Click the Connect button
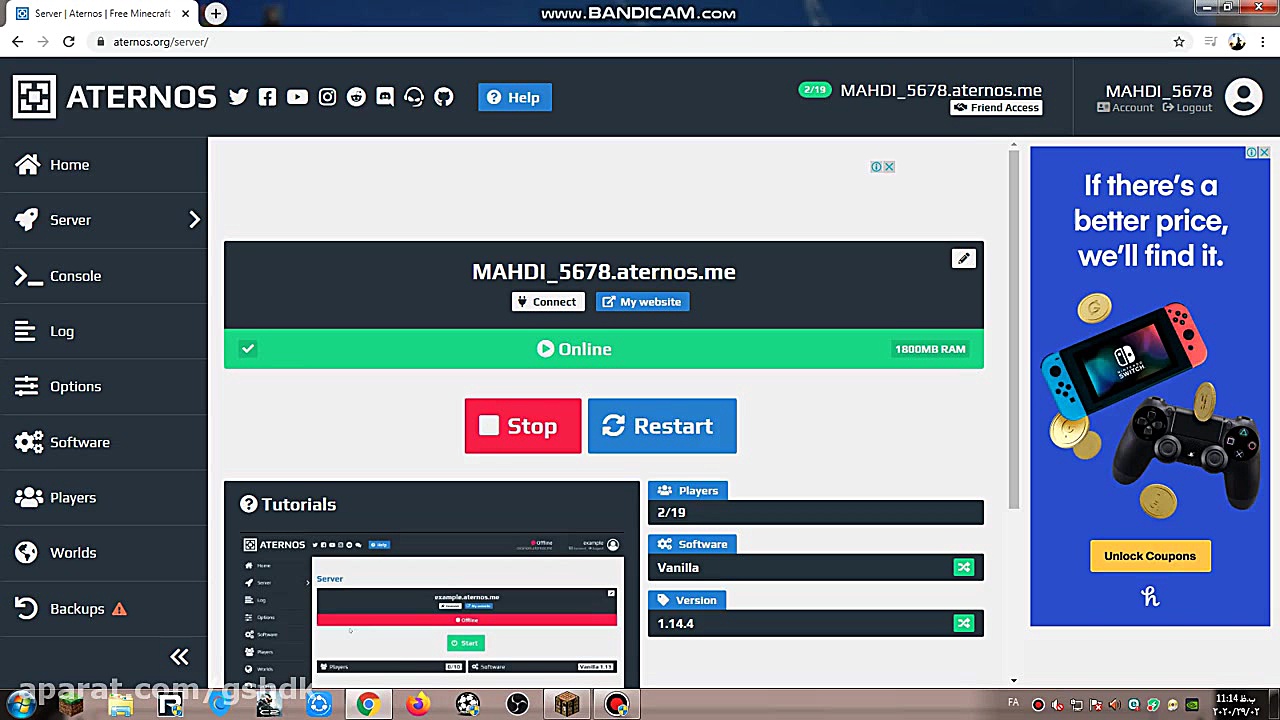Screen dimensions: 1280x720 (x=548, y=302)
